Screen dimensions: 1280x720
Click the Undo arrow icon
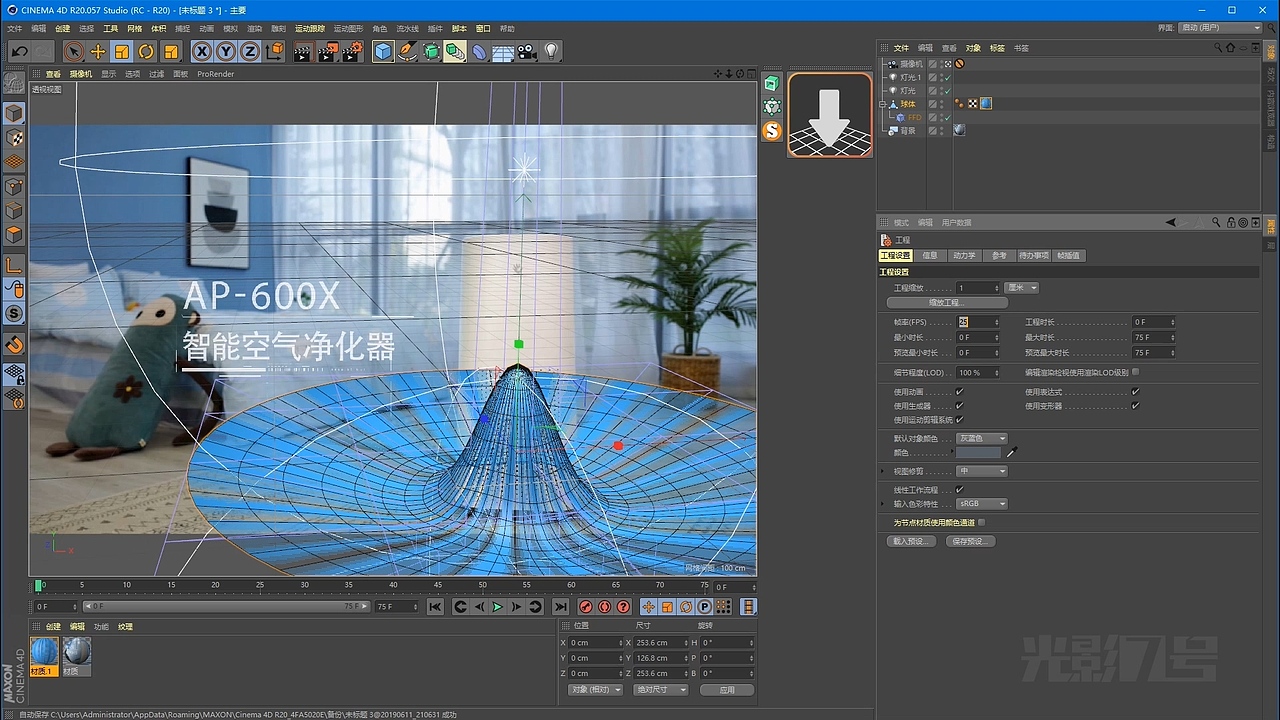click(x=19, y=51)
